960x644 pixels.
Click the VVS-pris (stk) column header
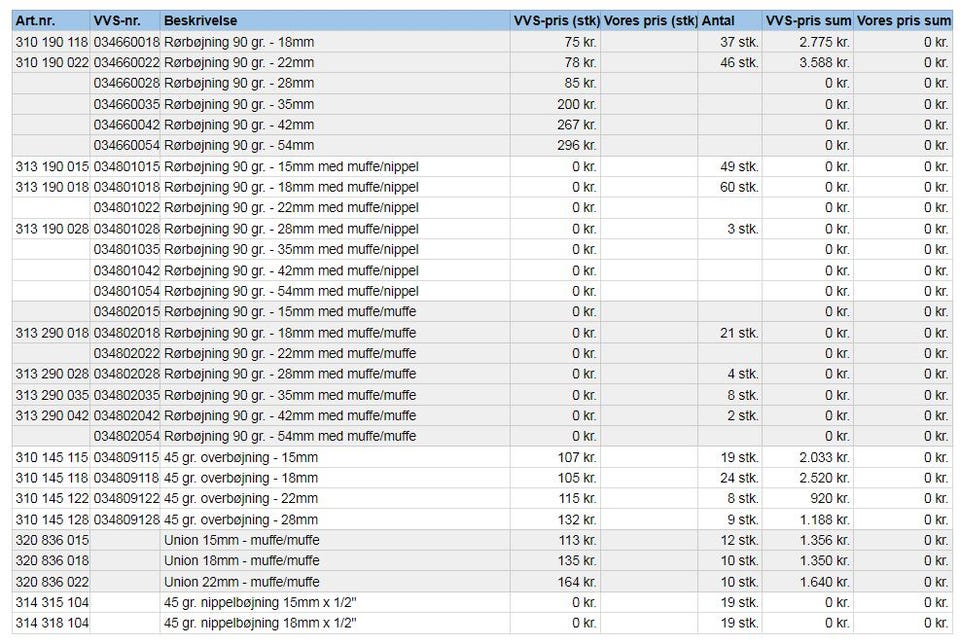coord(555,20)
